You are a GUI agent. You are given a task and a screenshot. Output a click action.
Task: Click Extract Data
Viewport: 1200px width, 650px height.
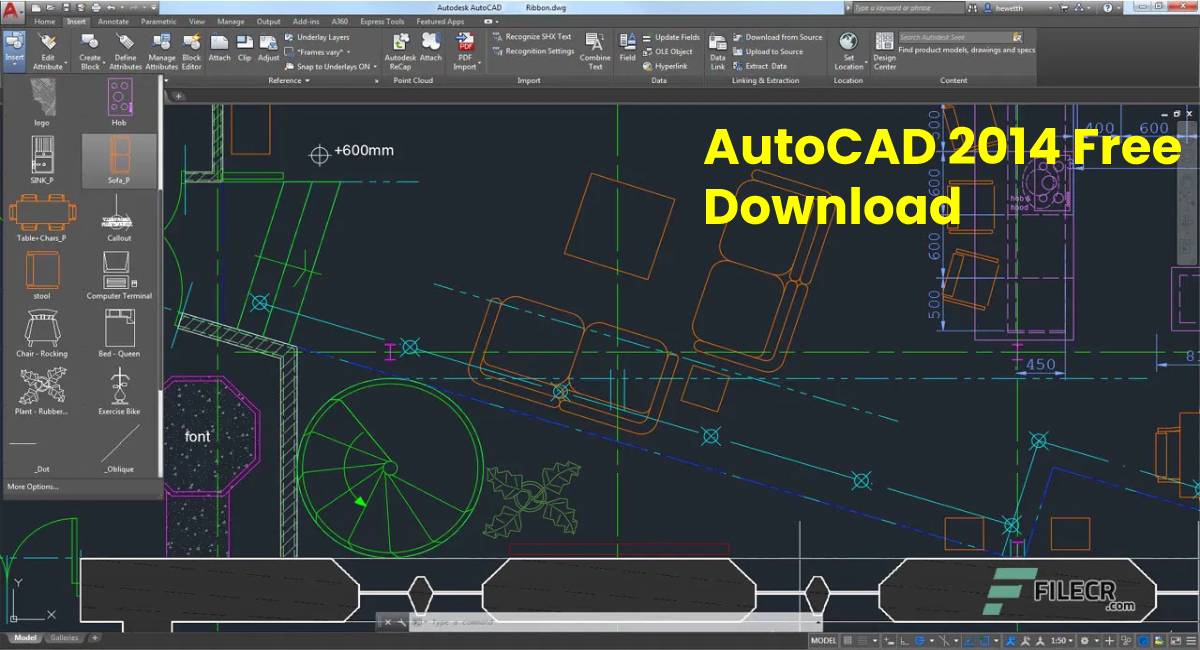click(760, 66)
